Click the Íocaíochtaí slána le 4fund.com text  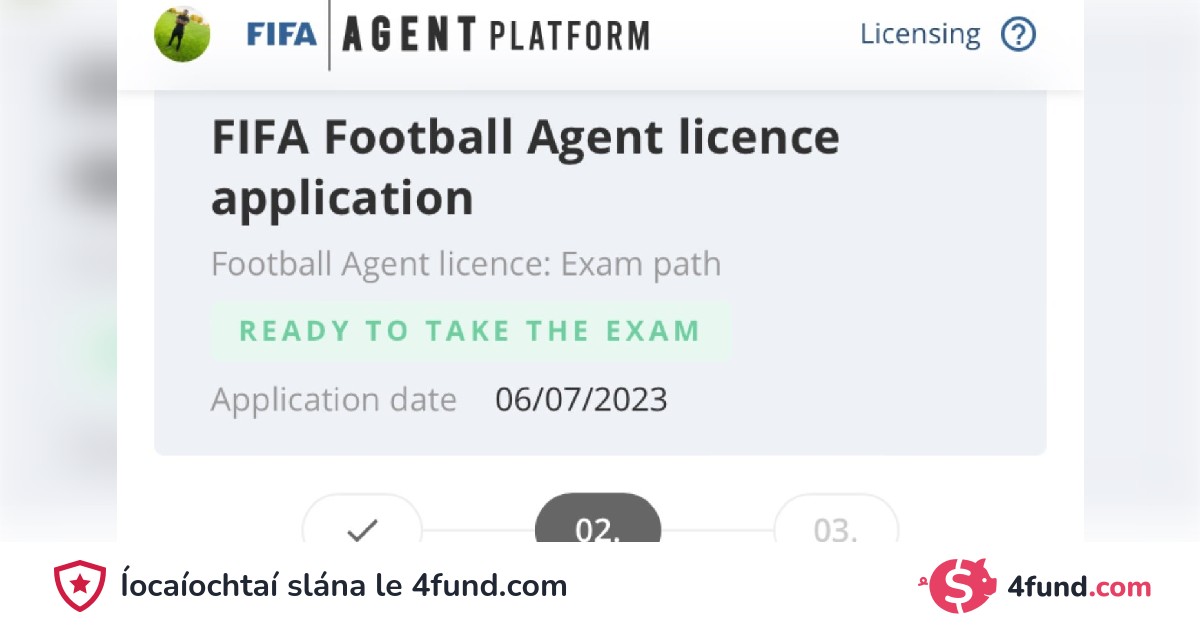tap(343, 585)
